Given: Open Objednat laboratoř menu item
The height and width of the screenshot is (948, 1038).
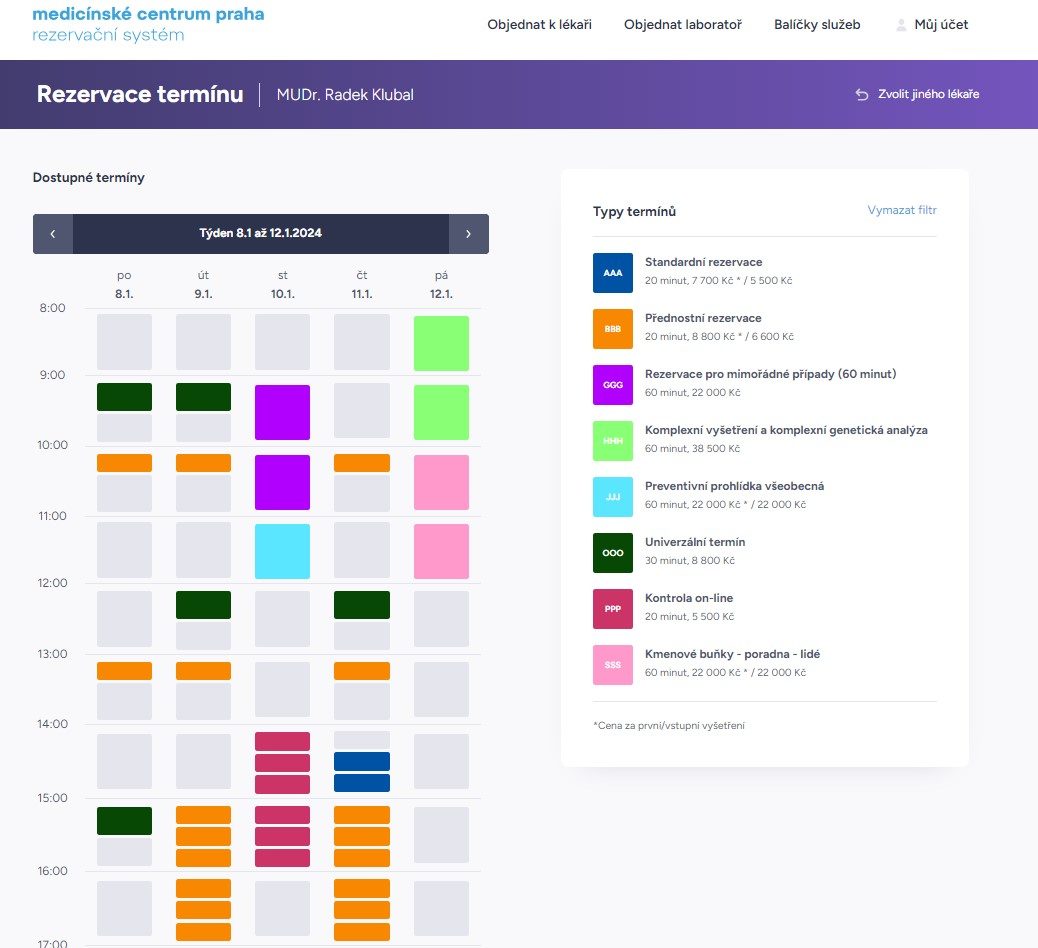Looking at the screenshot, I should (x=682, y=24).
